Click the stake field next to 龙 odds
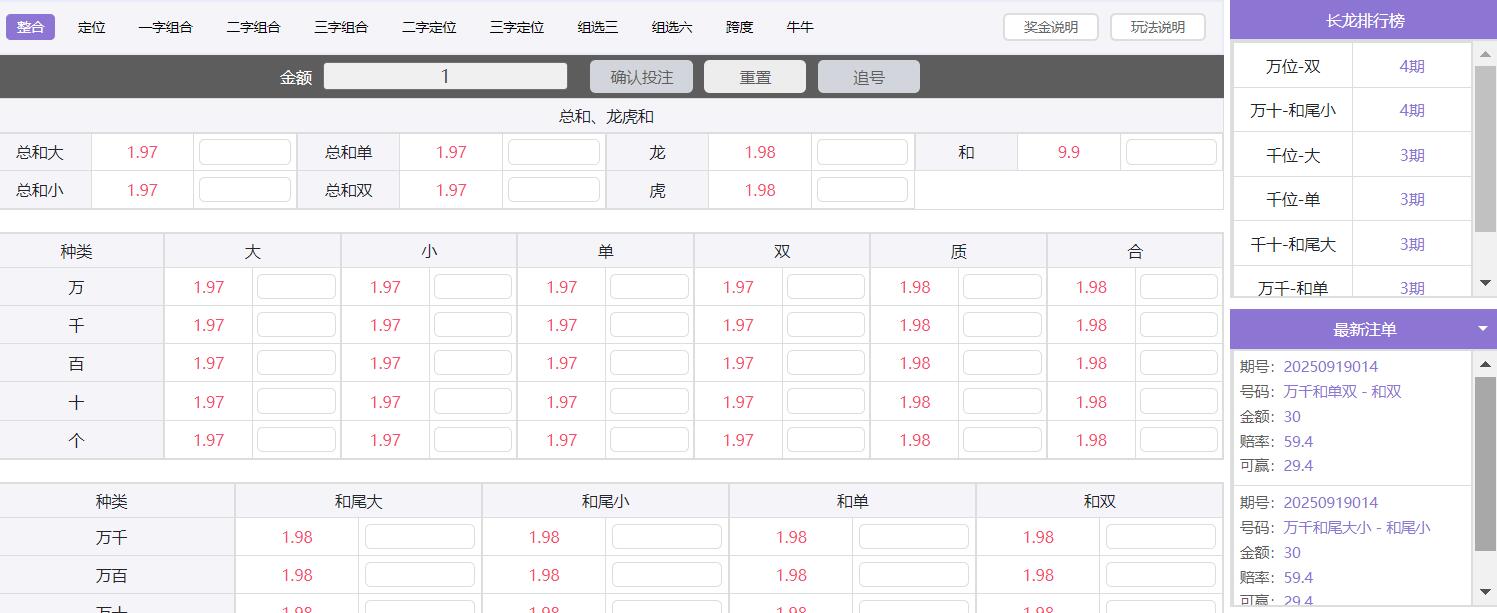Image resolution: width=1497 pixels, height=613 pixels. 862,150
